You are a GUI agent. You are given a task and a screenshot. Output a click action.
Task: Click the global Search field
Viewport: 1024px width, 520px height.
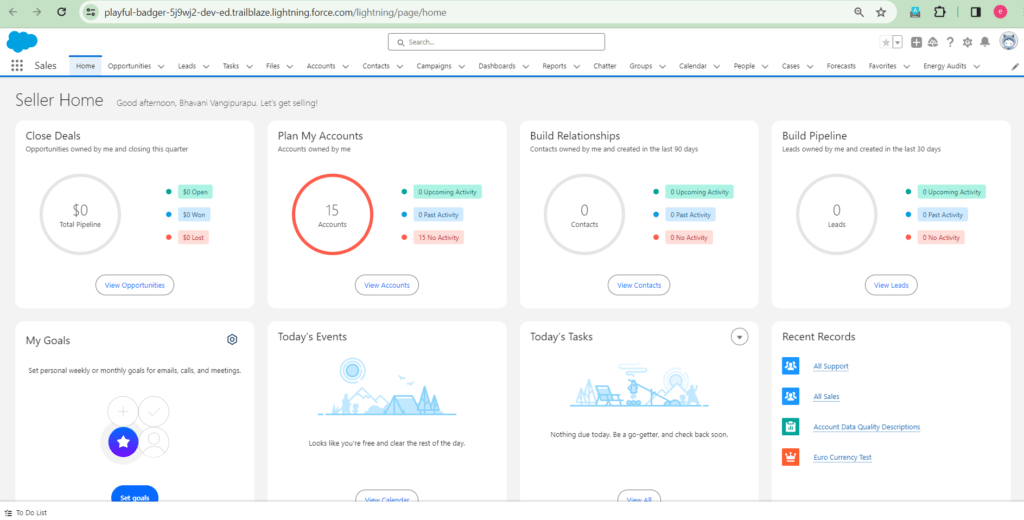(496, 42)
